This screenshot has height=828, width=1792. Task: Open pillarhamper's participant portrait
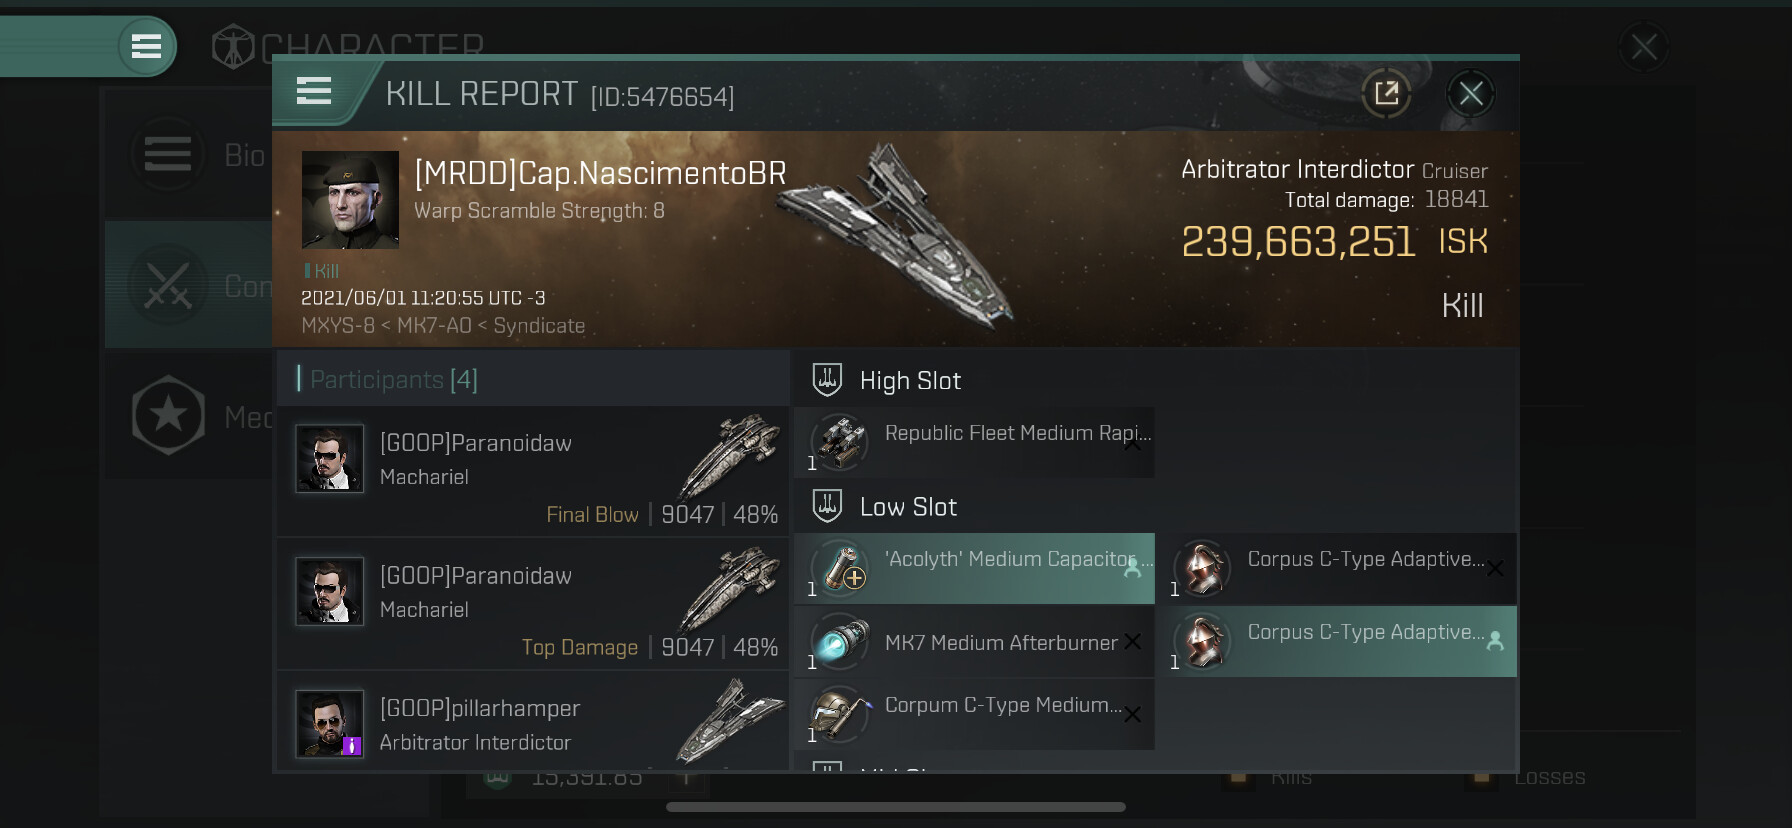pos(329,724)
